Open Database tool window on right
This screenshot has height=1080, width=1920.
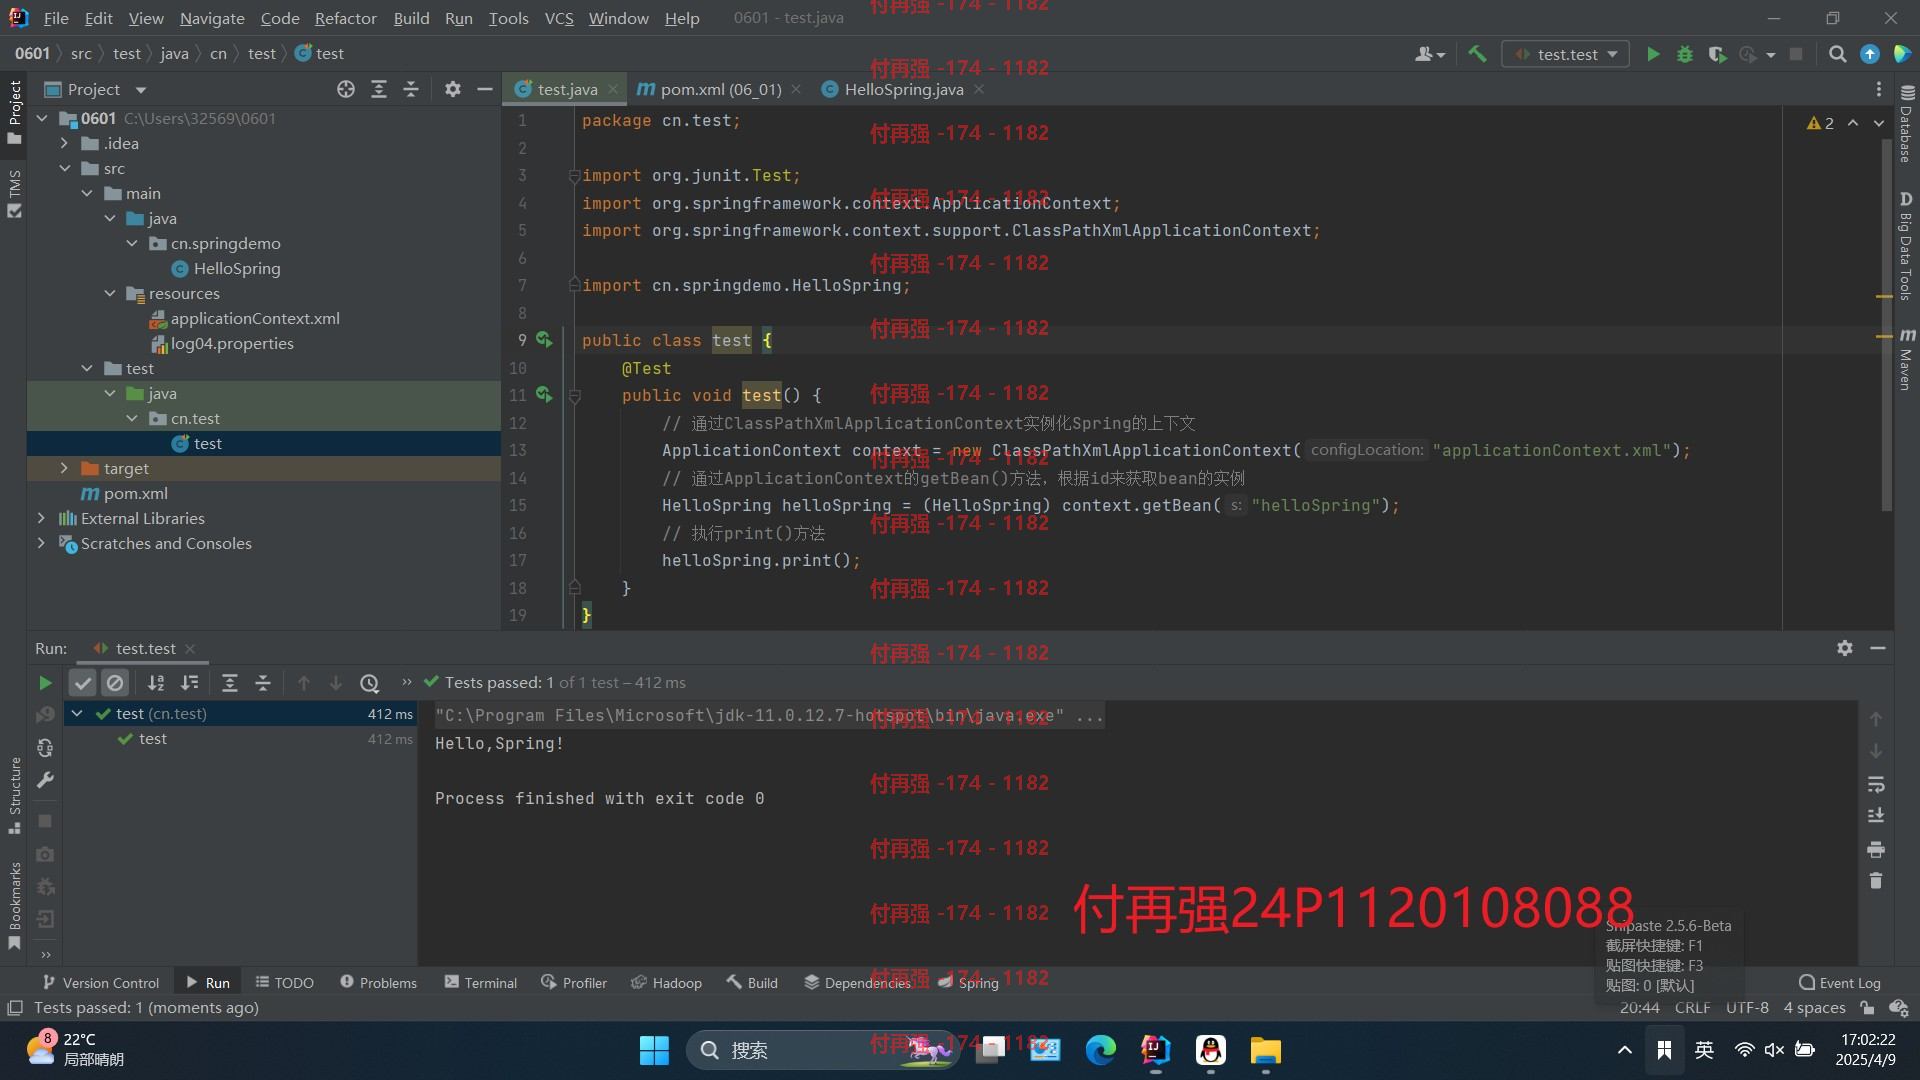(x=1906, y=123)
